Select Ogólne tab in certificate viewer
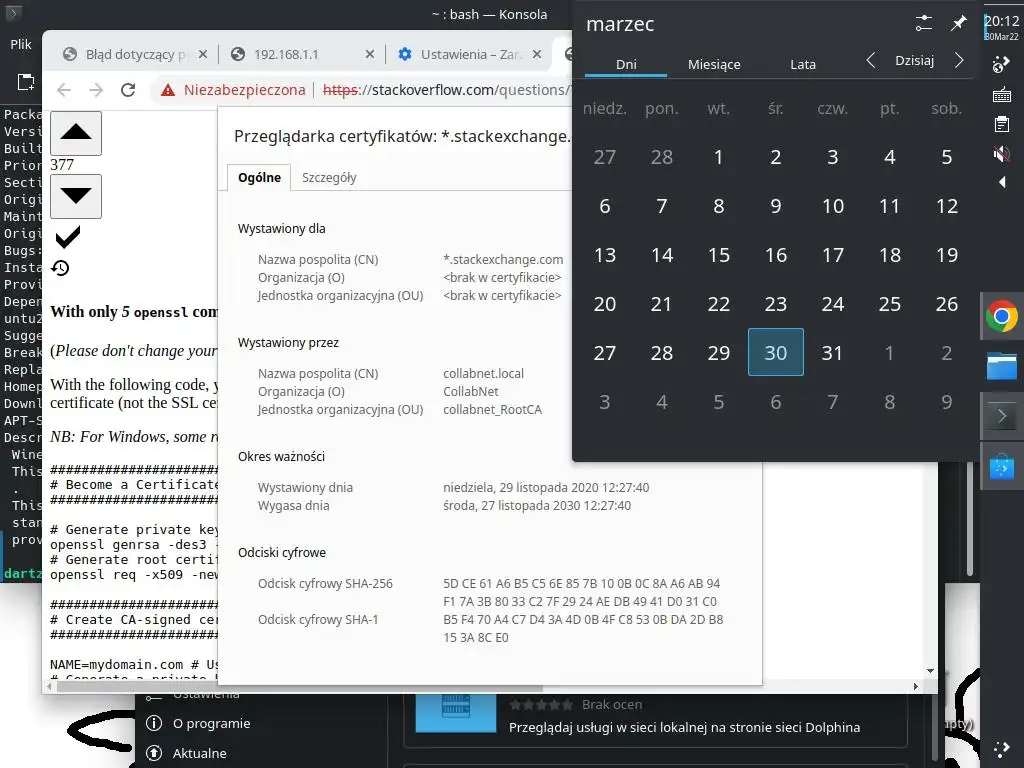Viewport: 1024px width, 768px height. [x=259, y=178]
